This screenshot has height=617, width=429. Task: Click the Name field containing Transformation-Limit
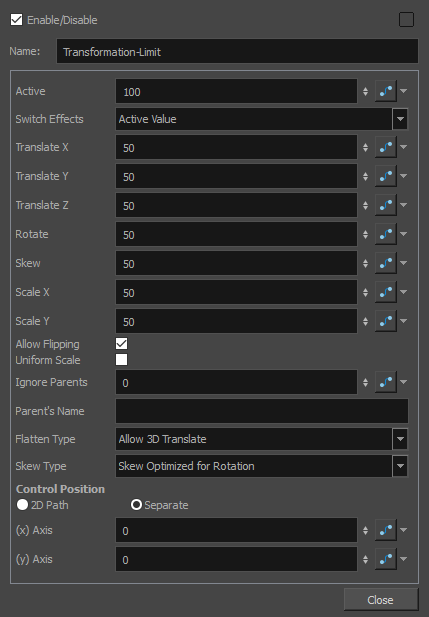(x=237, y=52)
